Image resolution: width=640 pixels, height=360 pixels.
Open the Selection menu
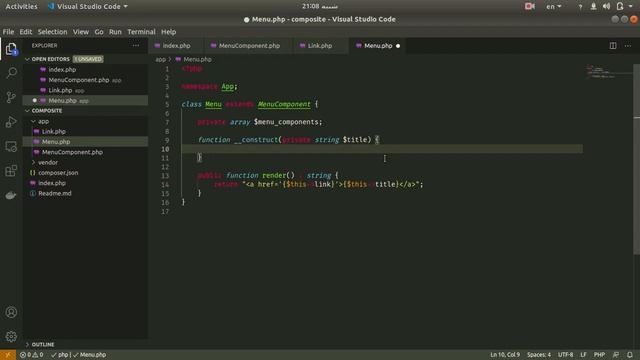[x=52, y=32]
